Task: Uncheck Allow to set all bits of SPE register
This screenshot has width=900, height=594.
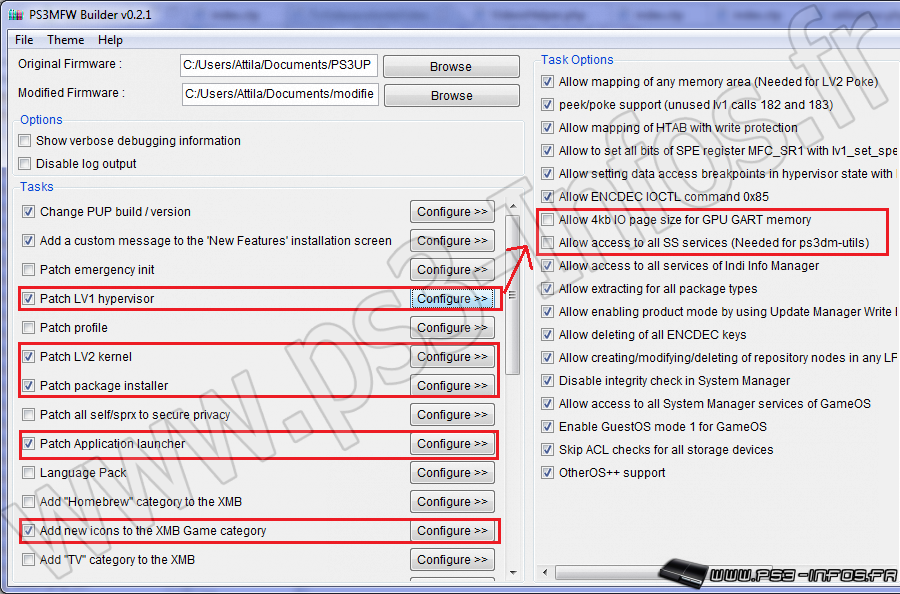Action: (x=548, y=150)
